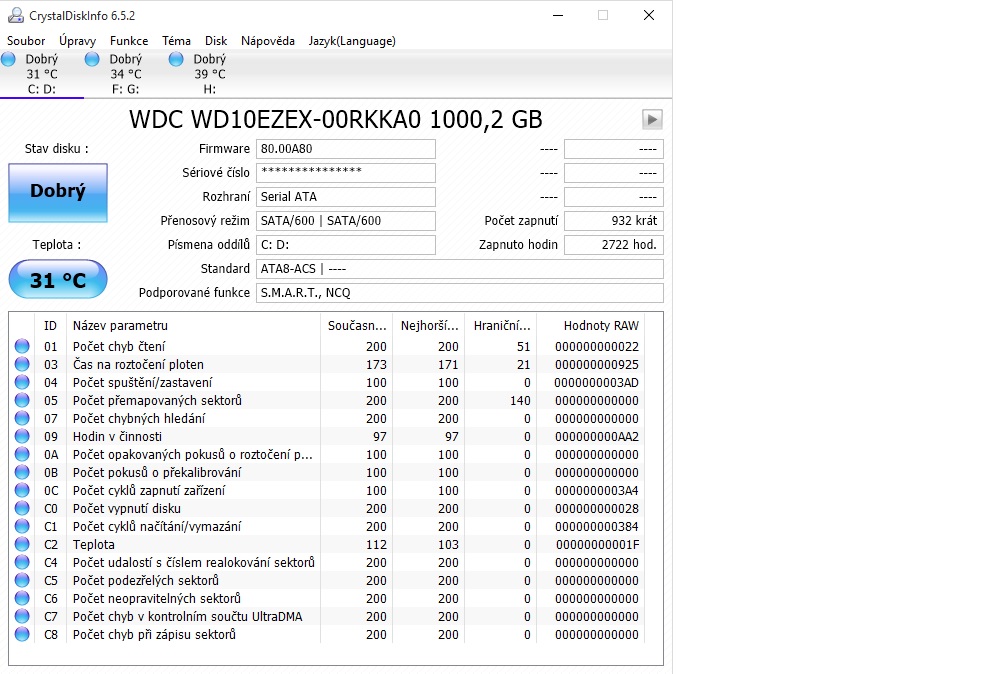1008x674 pixels.
Task: Minimize the CrystalDiskInfo window
Action: click(x=558, y=15)
